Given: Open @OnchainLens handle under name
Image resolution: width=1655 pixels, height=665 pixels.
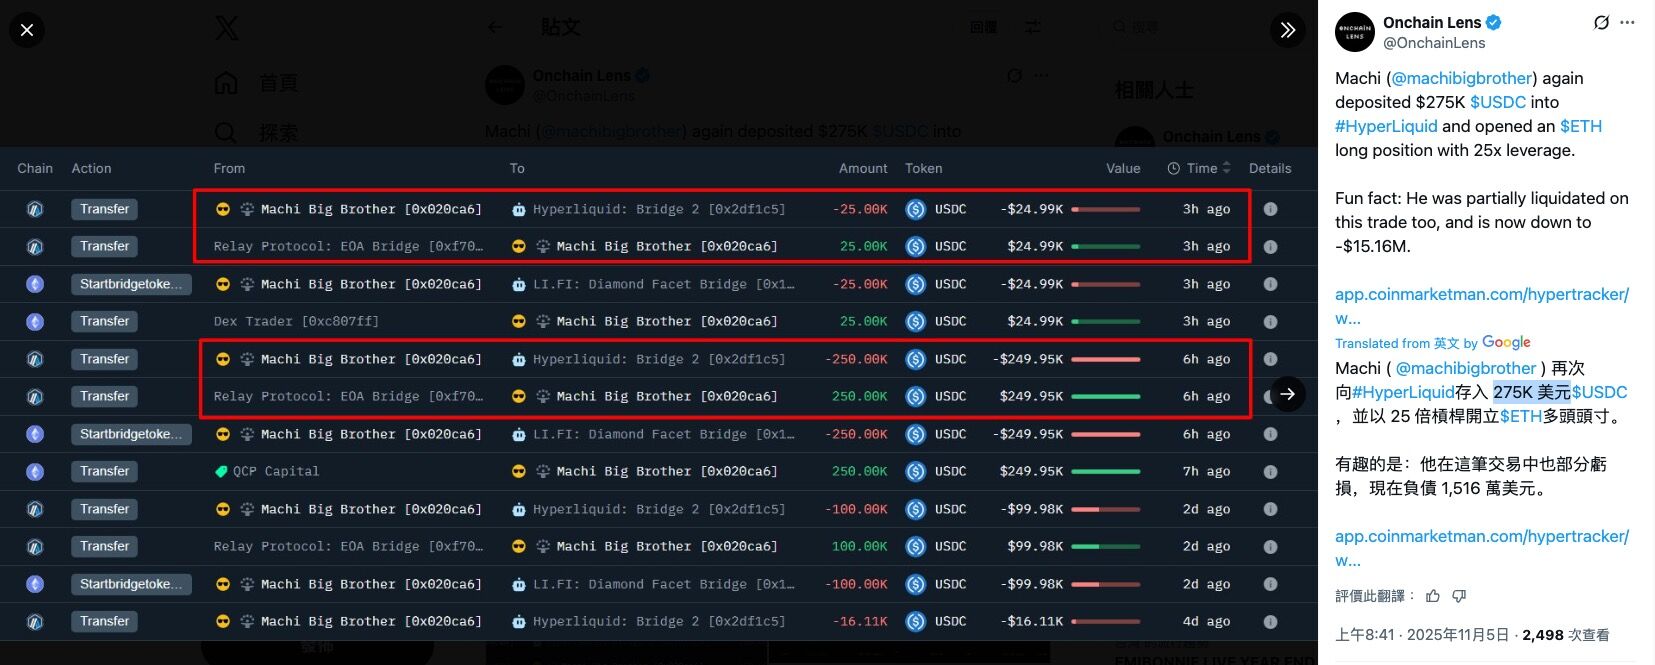Looking at the screenshot, I should click(x=1434, y=43).
